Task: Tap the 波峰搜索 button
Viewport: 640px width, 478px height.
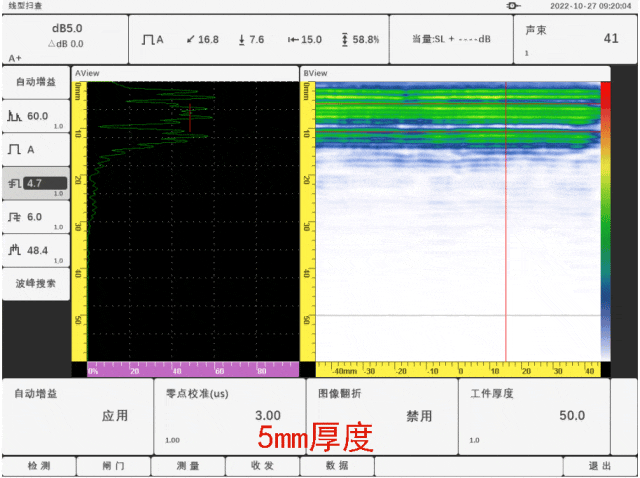Action: 36,284
